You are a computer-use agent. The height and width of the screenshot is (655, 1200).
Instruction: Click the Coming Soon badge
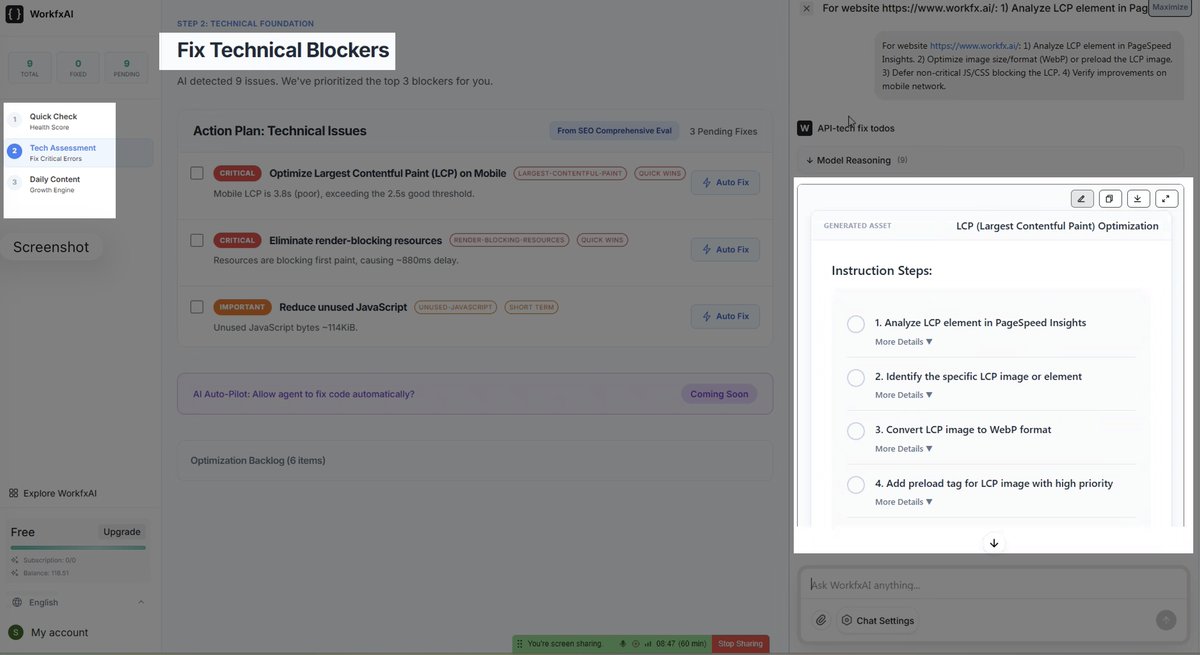[719, 394]
